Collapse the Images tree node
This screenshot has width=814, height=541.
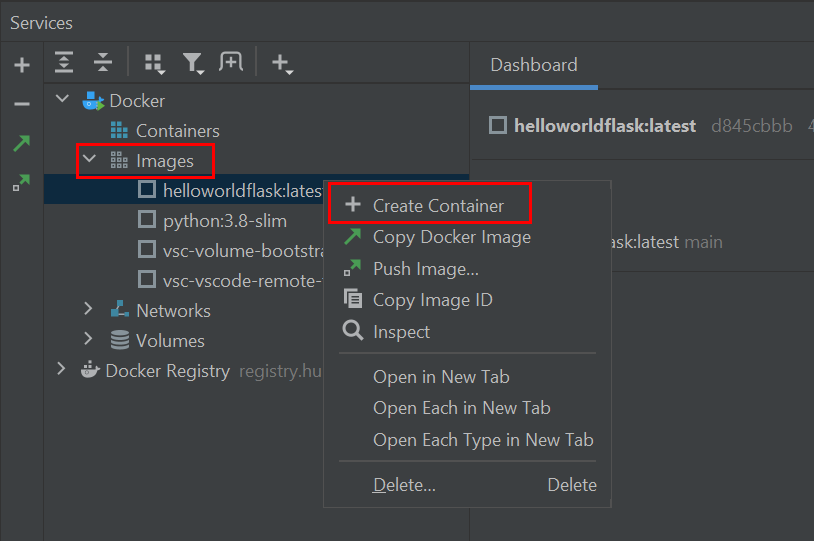pos(89,159)
